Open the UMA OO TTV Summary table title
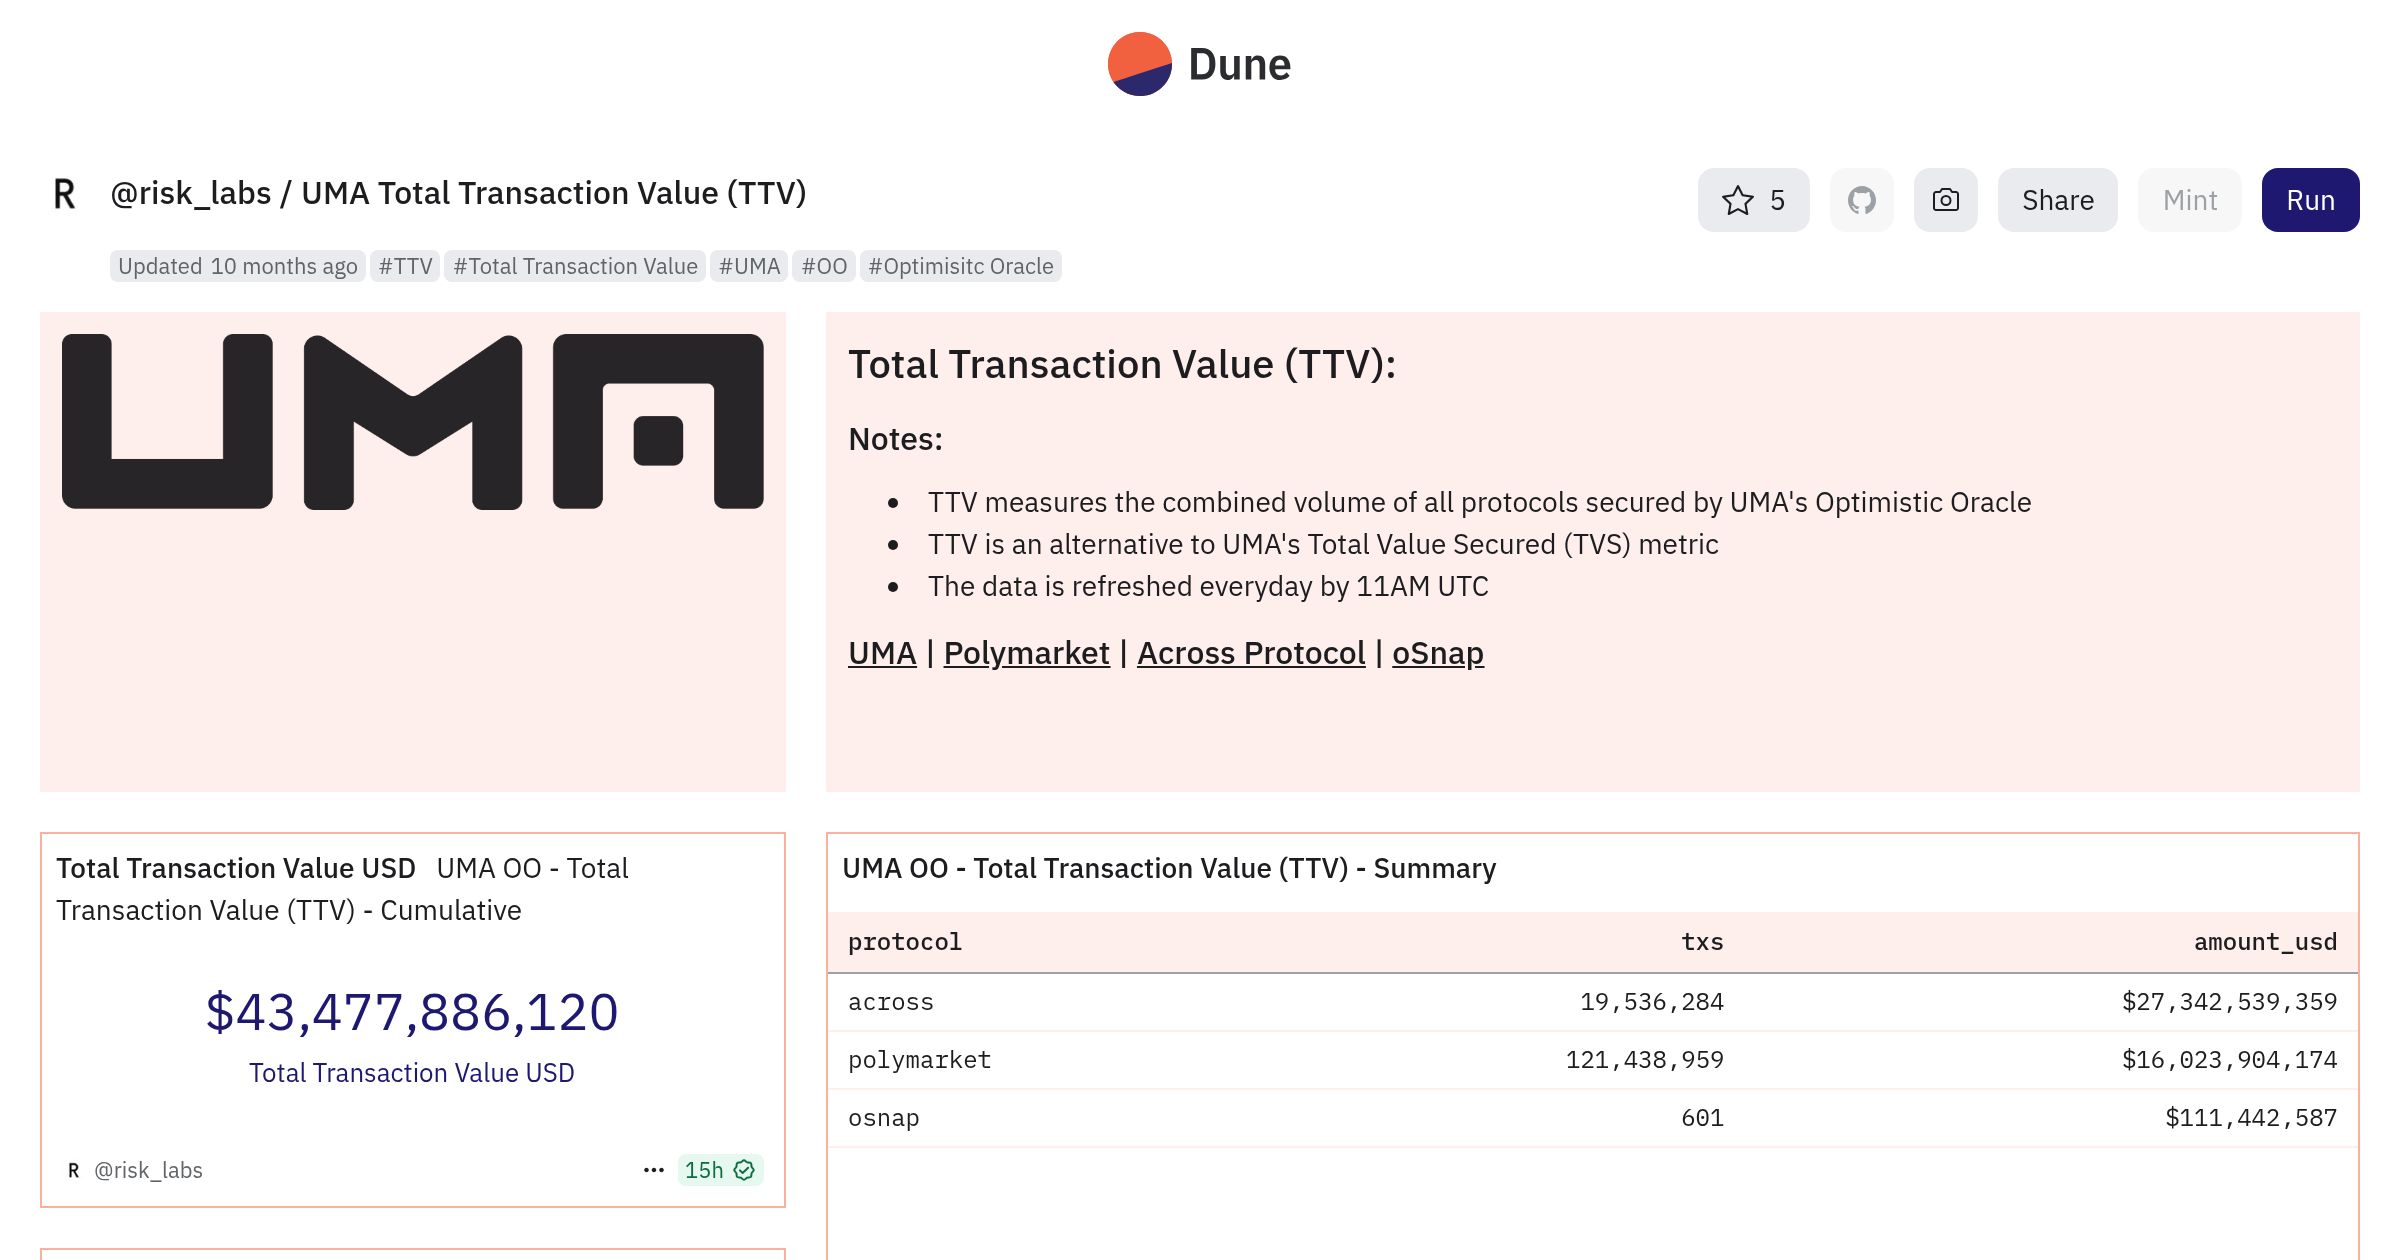Screen dimensions: 2400x1260 tap(1169, 868)
